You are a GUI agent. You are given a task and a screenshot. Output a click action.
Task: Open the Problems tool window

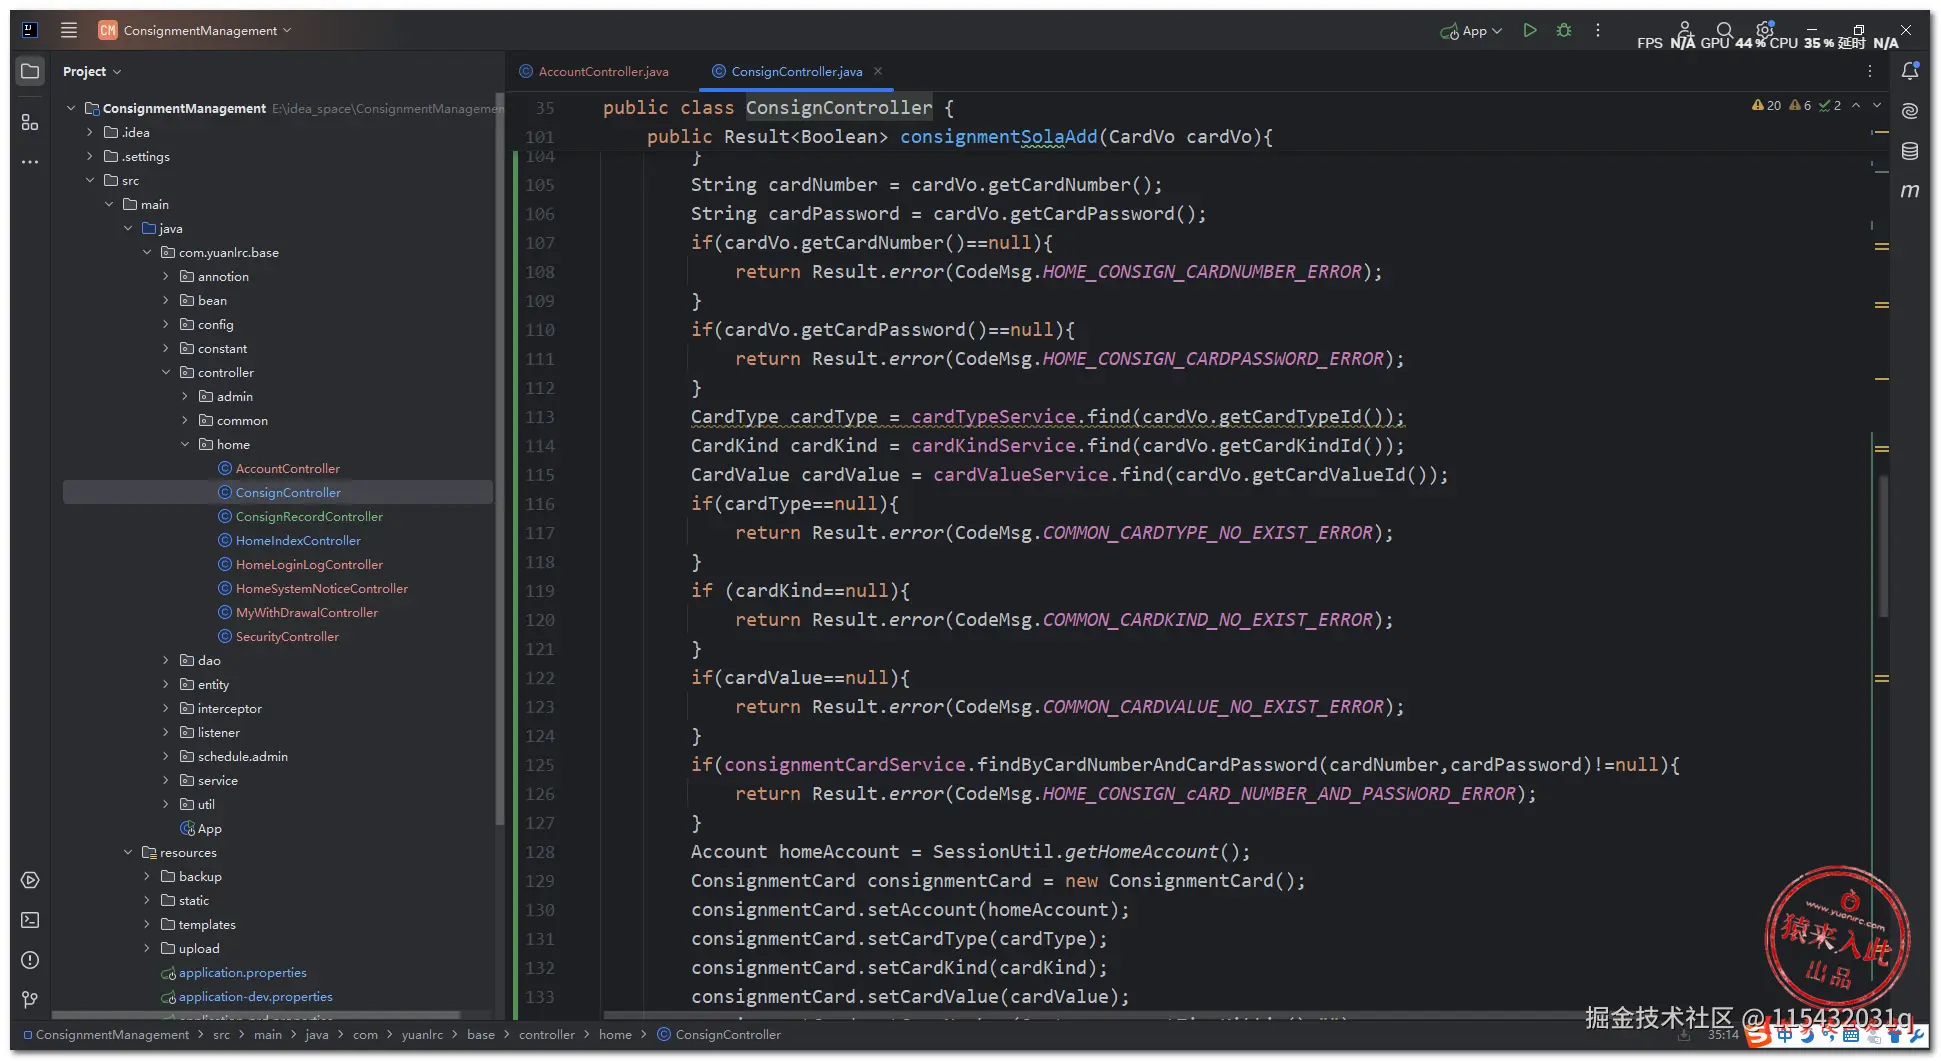coord(30,960)
